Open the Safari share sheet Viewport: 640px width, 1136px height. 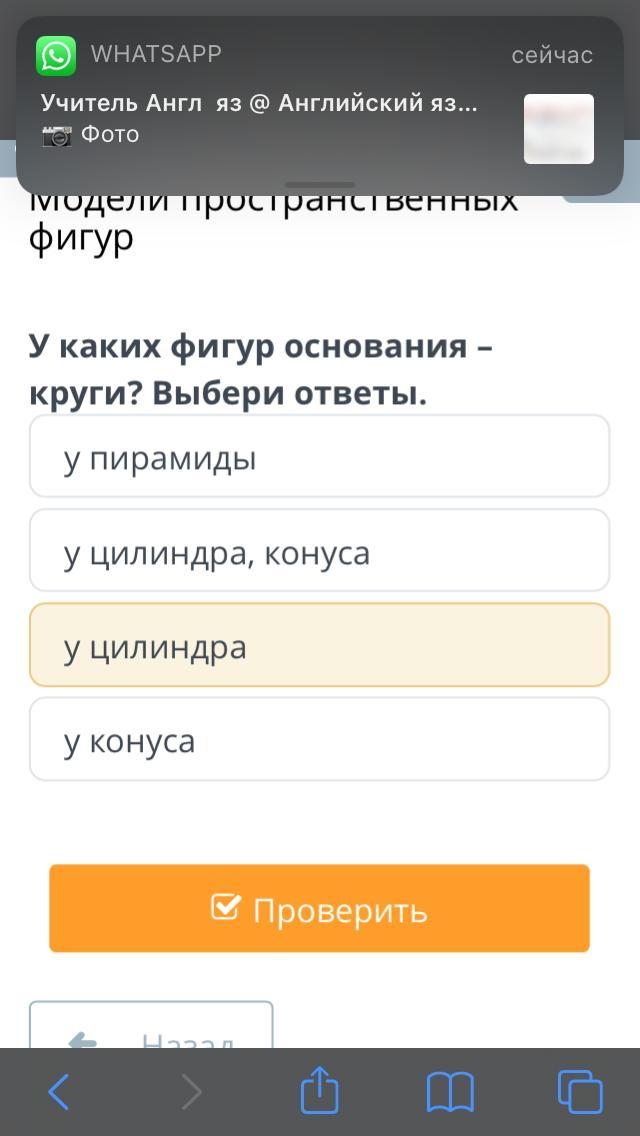coord(320,1090)
